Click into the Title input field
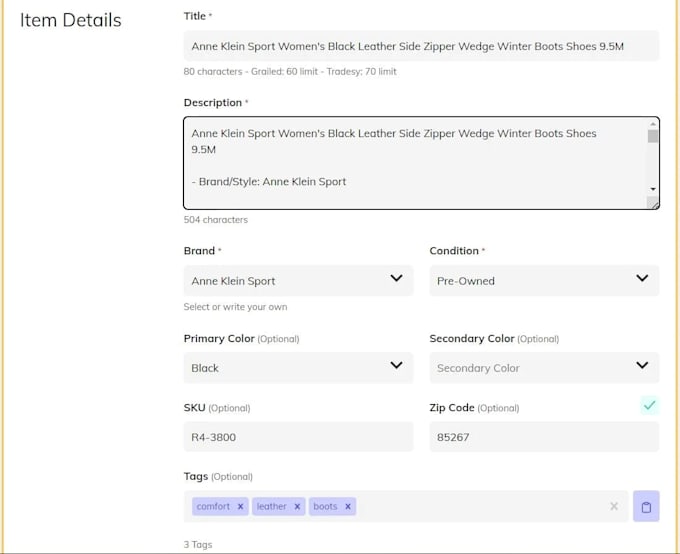Image resolution: width=680 pixels, height=554 pixels. (421, 46)
